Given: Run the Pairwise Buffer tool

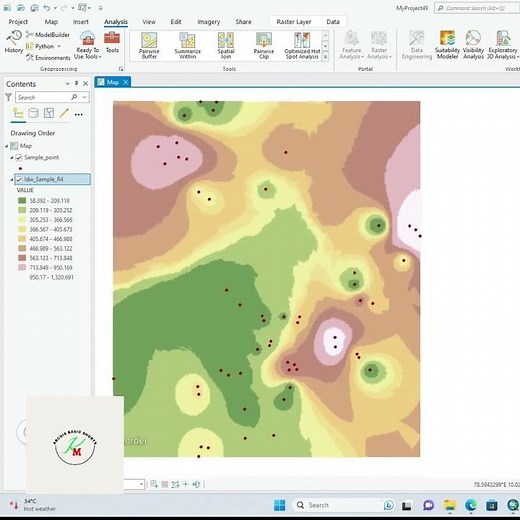Looking at the screenshot, I should [x=149, y=46].
